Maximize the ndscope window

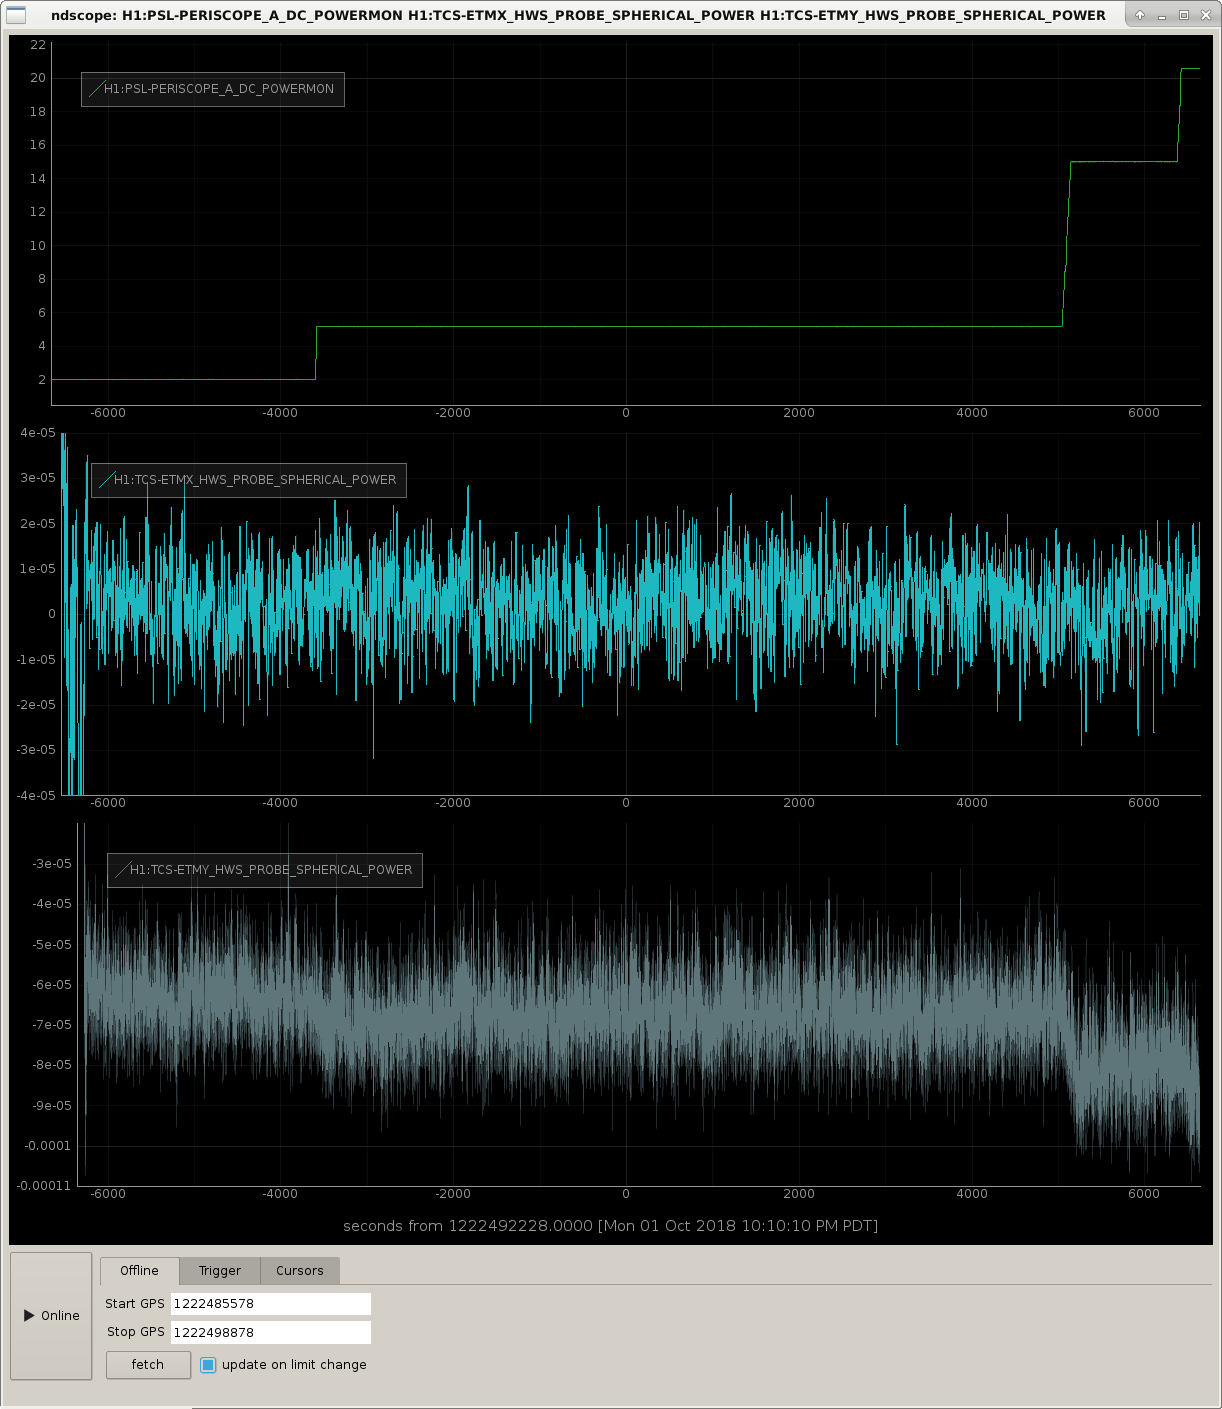[x=1184, y=15]
